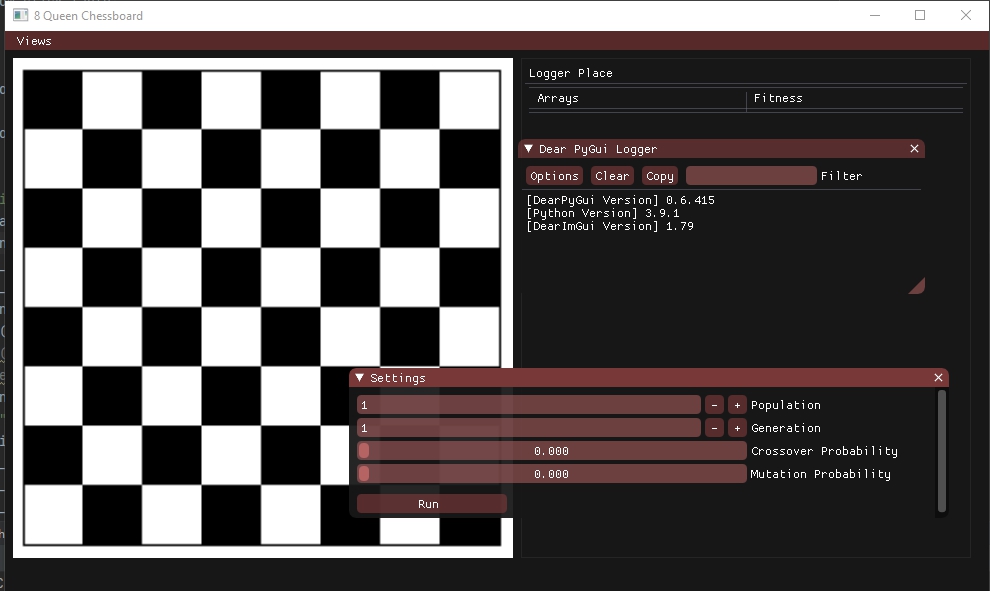
Task: Click the Crossover Probability slider
Action: coord(551,451)
